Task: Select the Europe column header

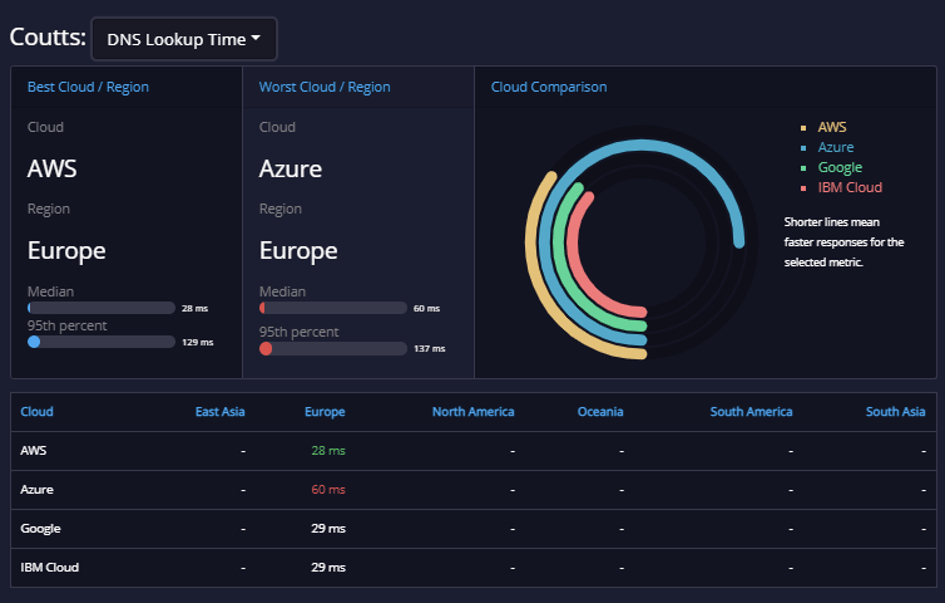Action: (324, 411)
